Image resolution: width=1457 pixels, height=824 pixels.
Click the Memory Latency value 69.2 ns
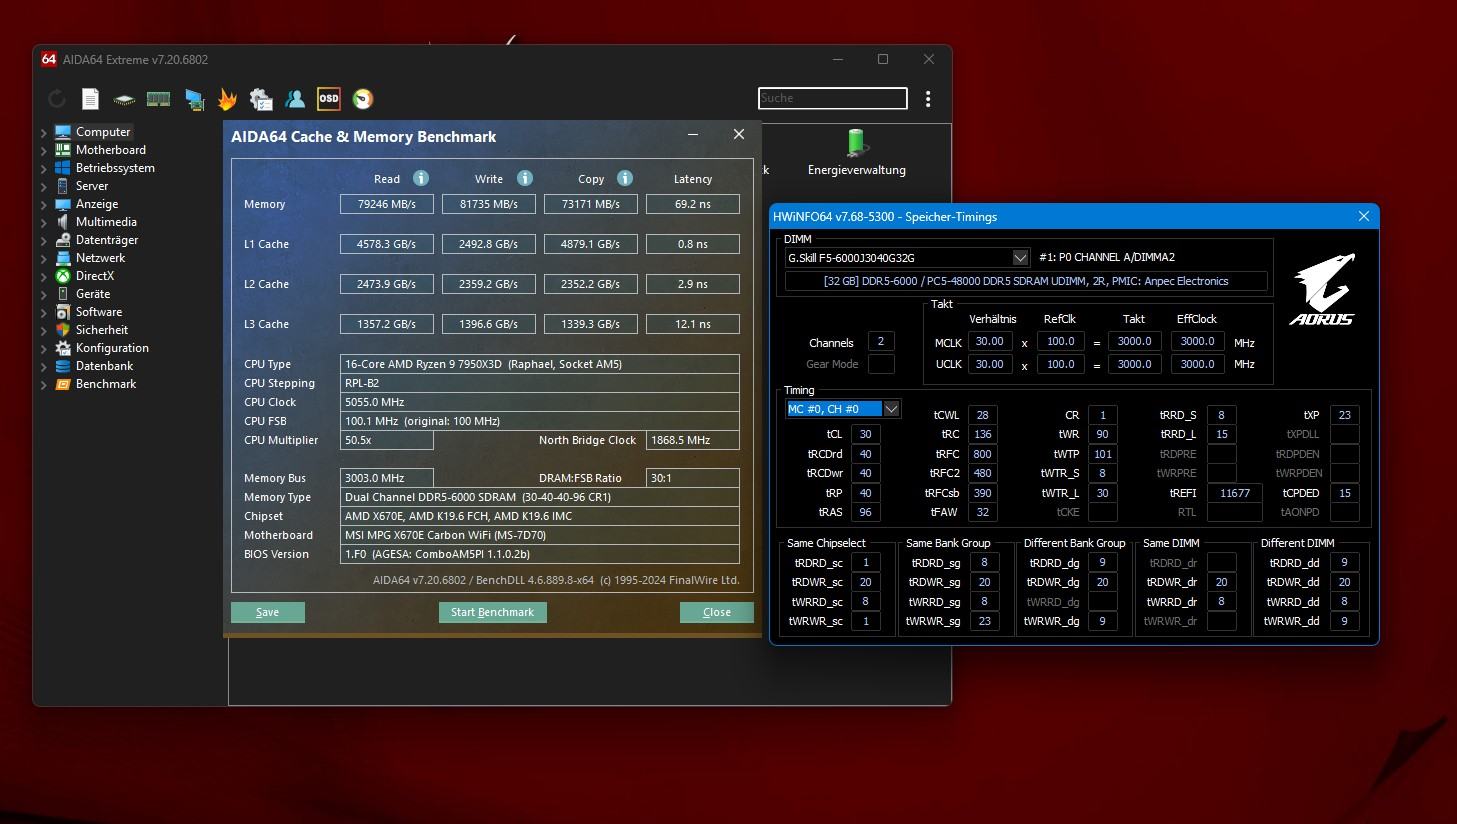coord(693,204)
